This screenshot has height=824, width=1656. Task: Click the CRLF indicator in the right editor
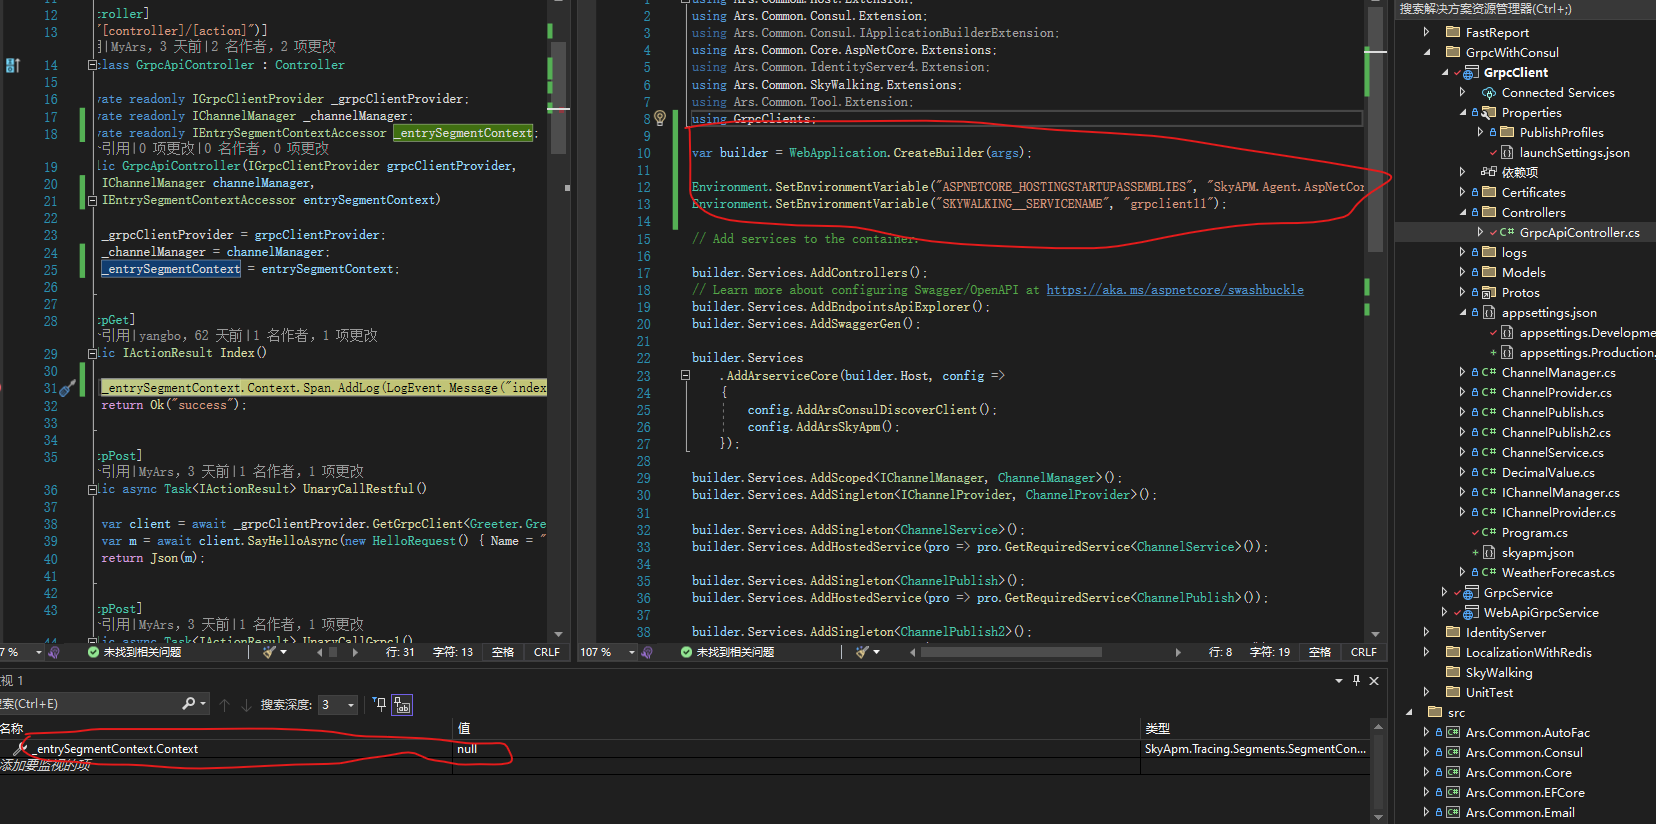(1364, 652)
